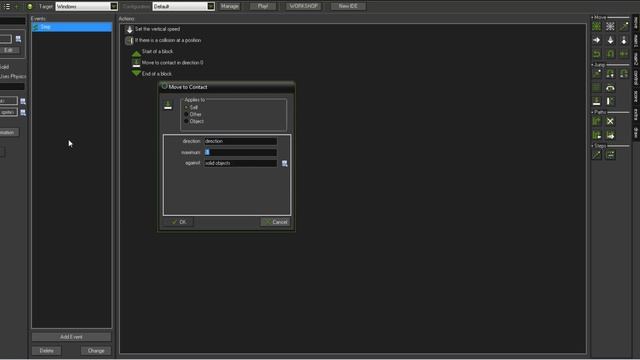
Task: Select the Object radio button
Action: (x=186, y=121)
